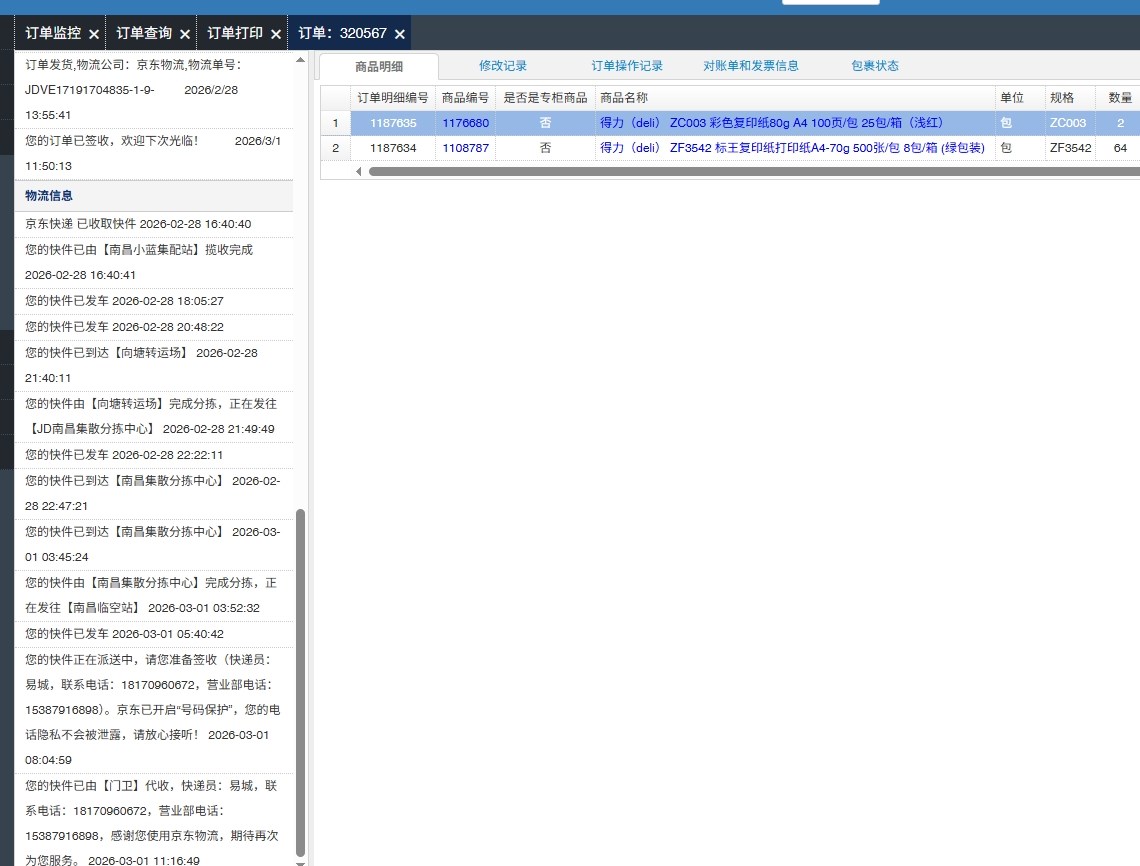Close the 订单: 320567 tab
Image resolution: width=1140 pixels, height=866 pixels.
[400, 34]
